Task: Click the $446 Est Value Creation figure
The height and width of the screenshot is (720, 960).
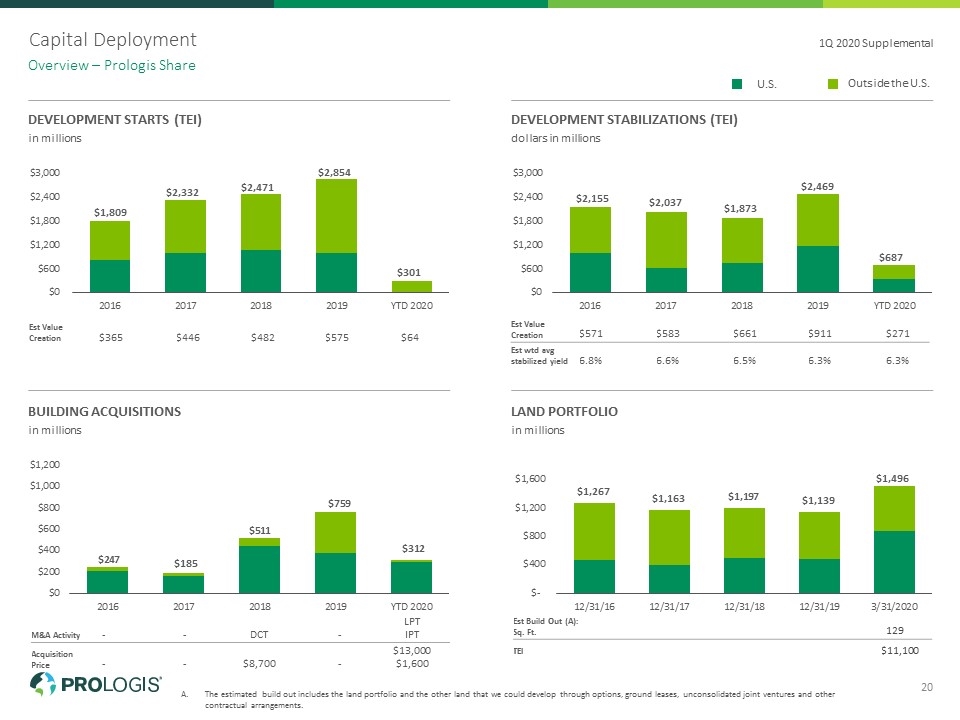Action: click(x=188, y=337)
